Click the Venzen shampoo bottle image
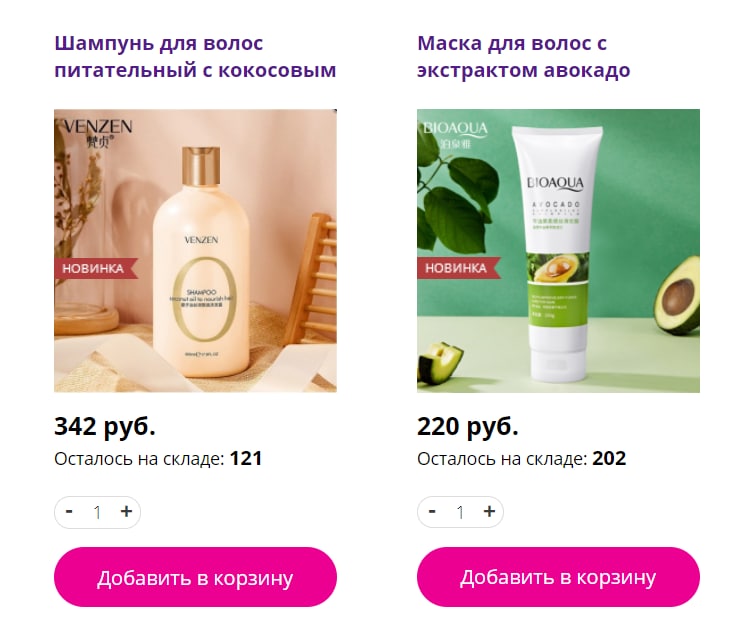 tap(195, 251)
